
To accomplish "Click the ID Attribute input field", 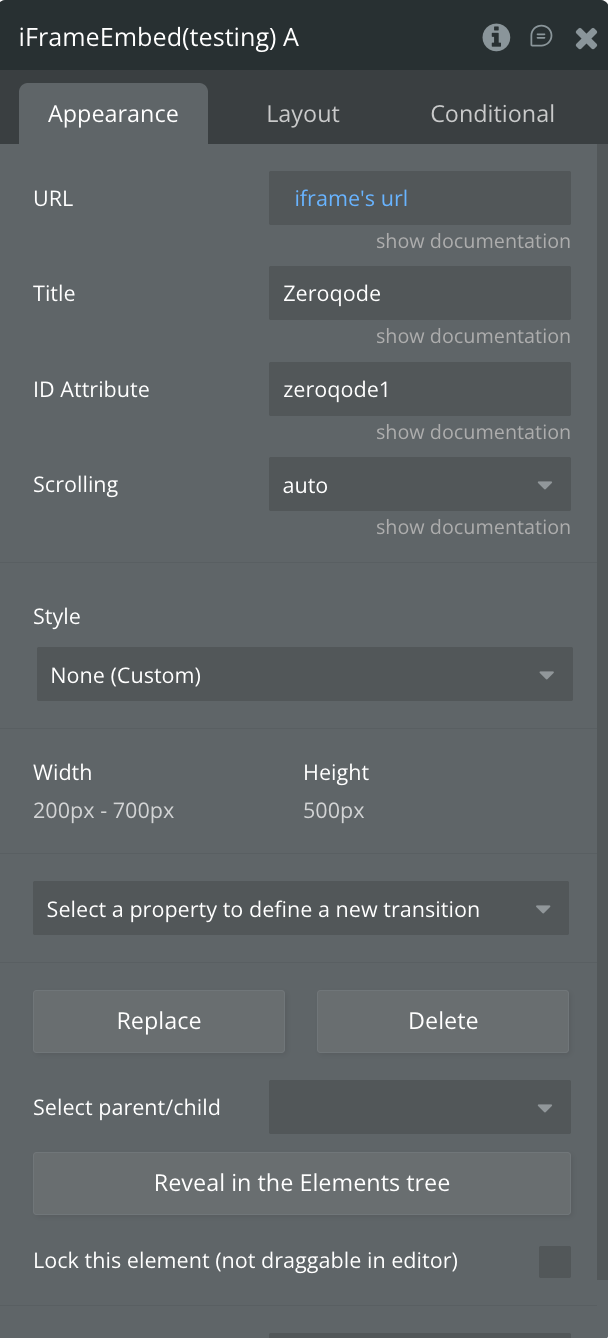I will pos(419,389).
